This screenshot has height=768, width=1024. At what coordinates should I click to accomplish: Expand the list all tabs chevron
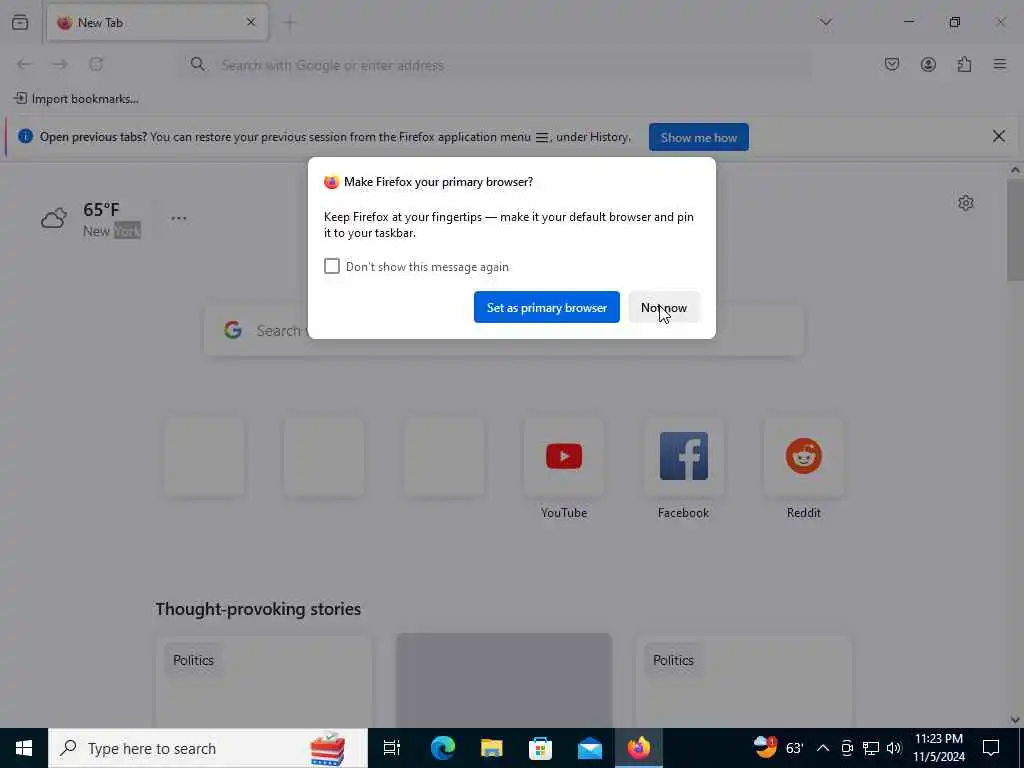coord(825,22)
